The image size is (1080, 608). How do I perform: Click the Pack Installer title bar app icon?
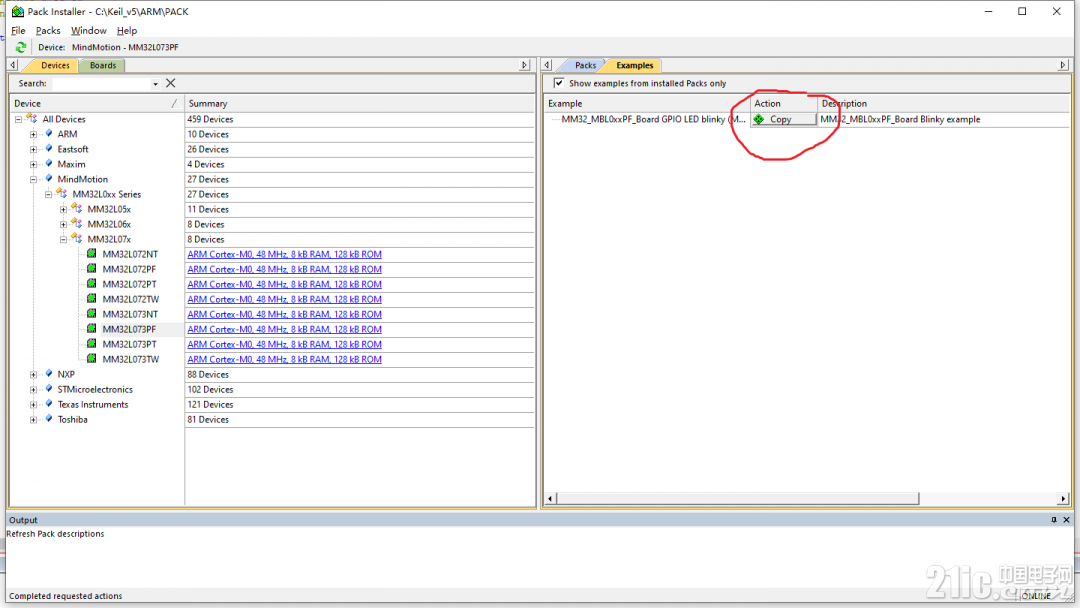pos(17,12)
